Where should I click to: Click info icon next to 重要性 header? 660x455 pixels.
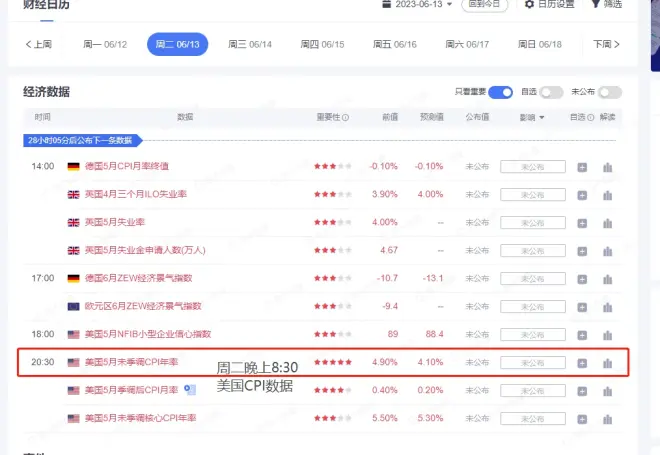pos(346,118)
